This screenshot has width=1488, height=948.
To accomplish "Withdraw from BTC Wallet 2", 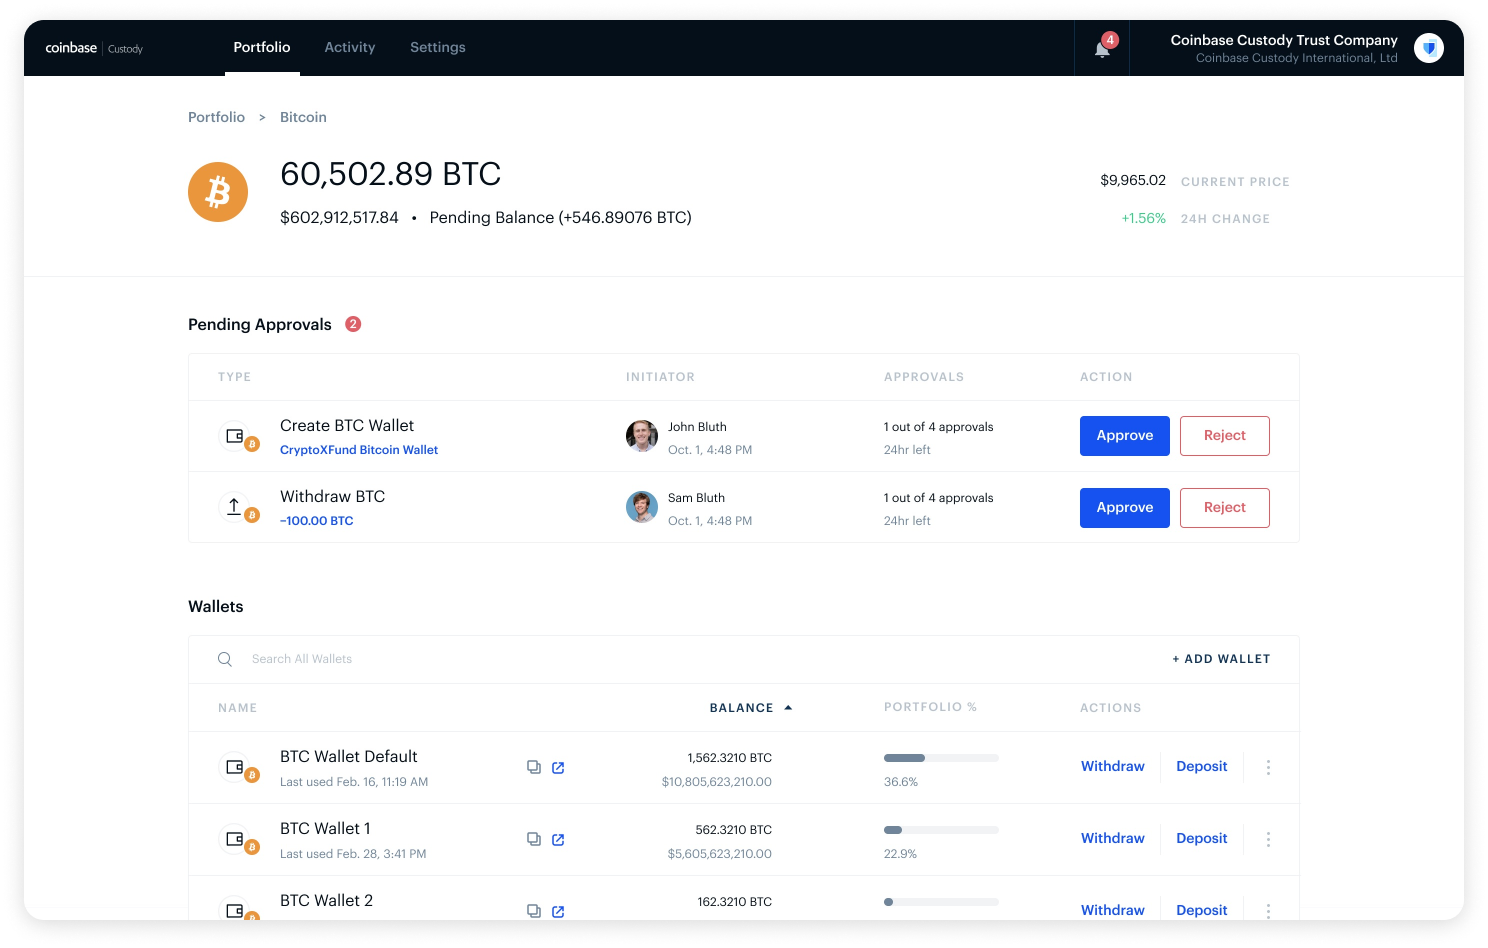I will coord(1113,910).
